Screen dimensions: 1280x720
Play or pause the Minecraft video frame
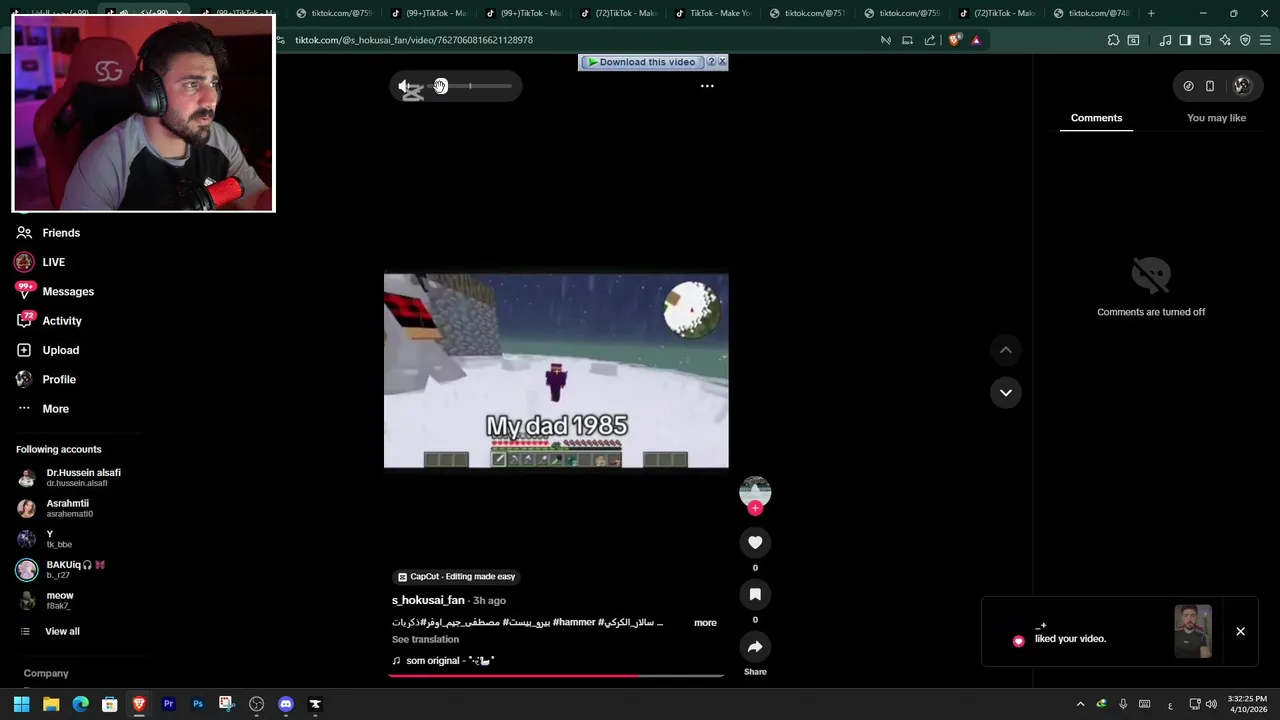pos(556,370)
